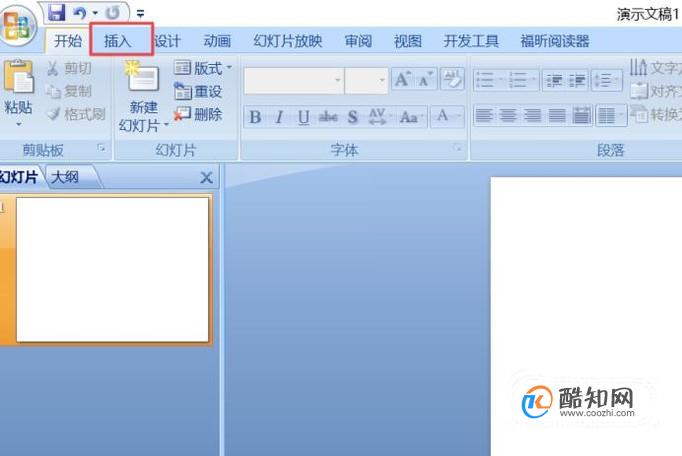Click the 复制 (Copy) button

[69, 91]
